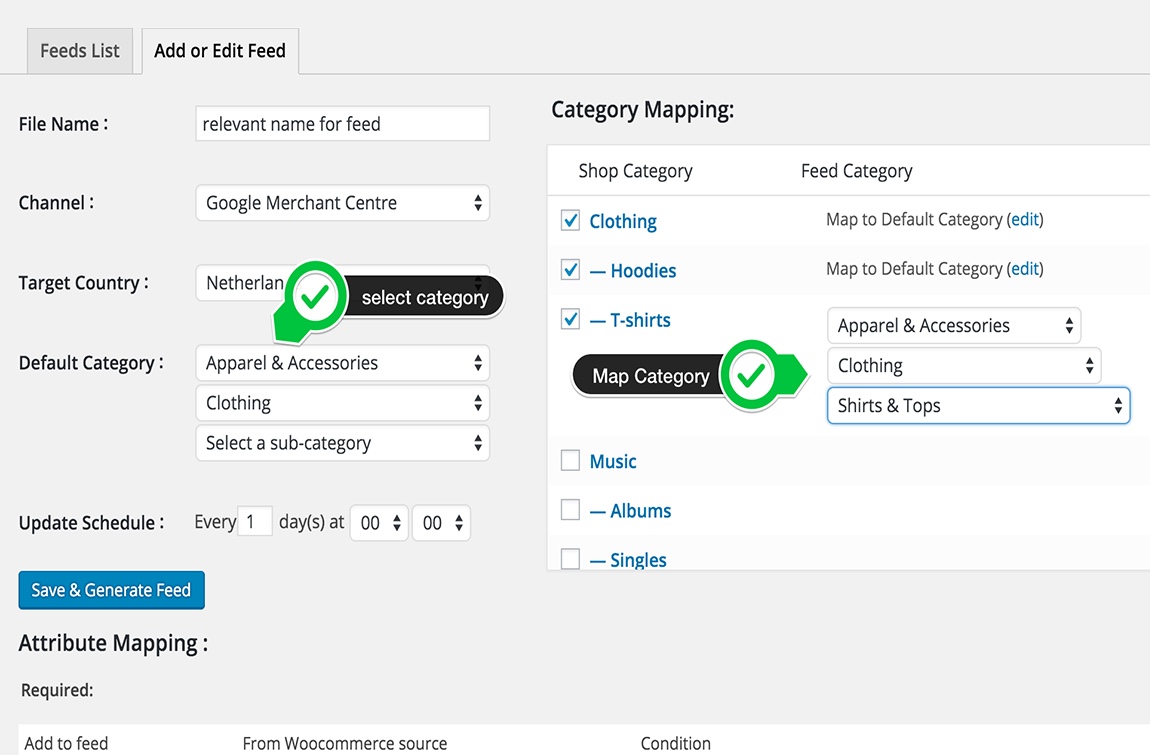The image size is (1150, 755).
Task: Check the Singles category checkbox
Action: pos(571,558)
